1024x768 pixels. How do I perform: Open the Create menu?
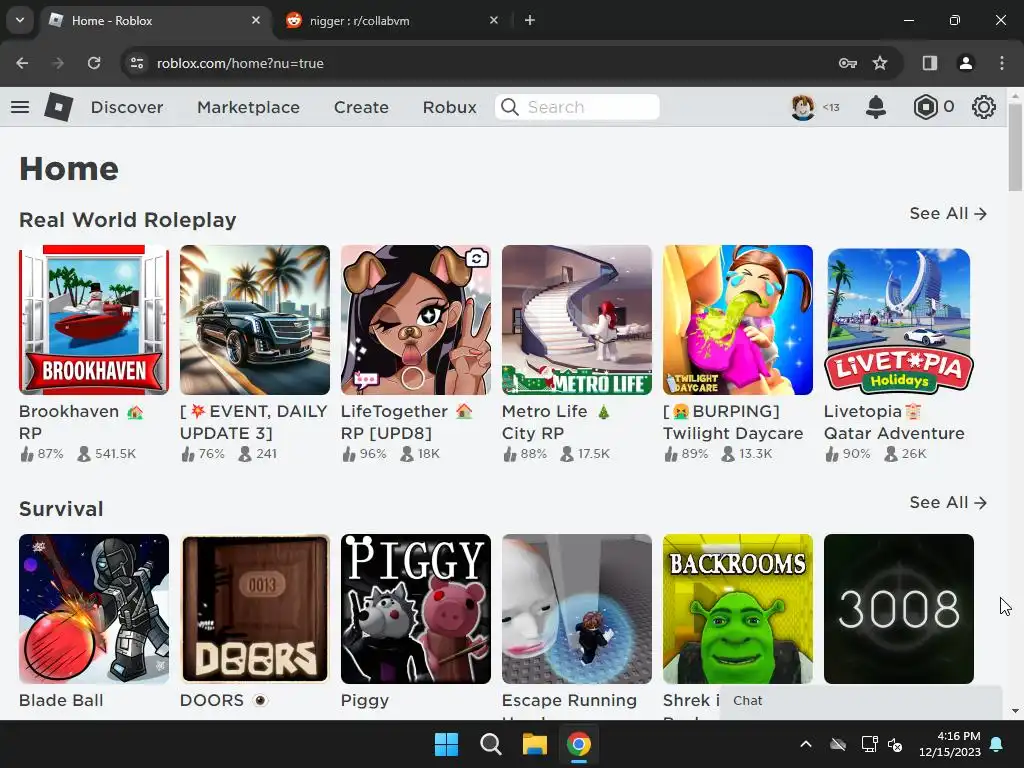361,107
